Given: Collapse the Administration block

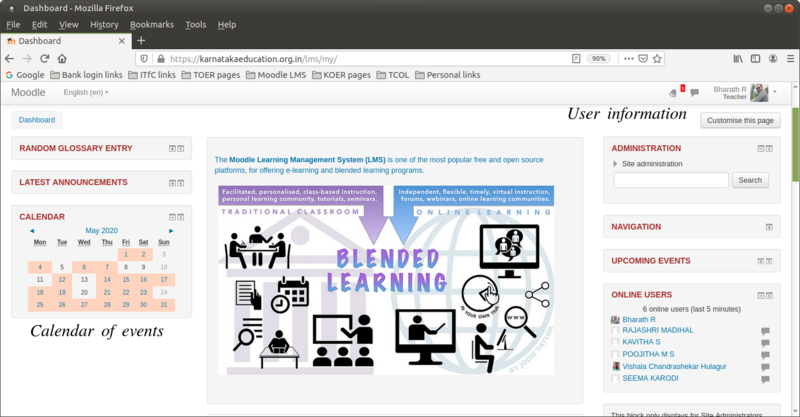Looking at the screenshot, I should click(761, 149).
